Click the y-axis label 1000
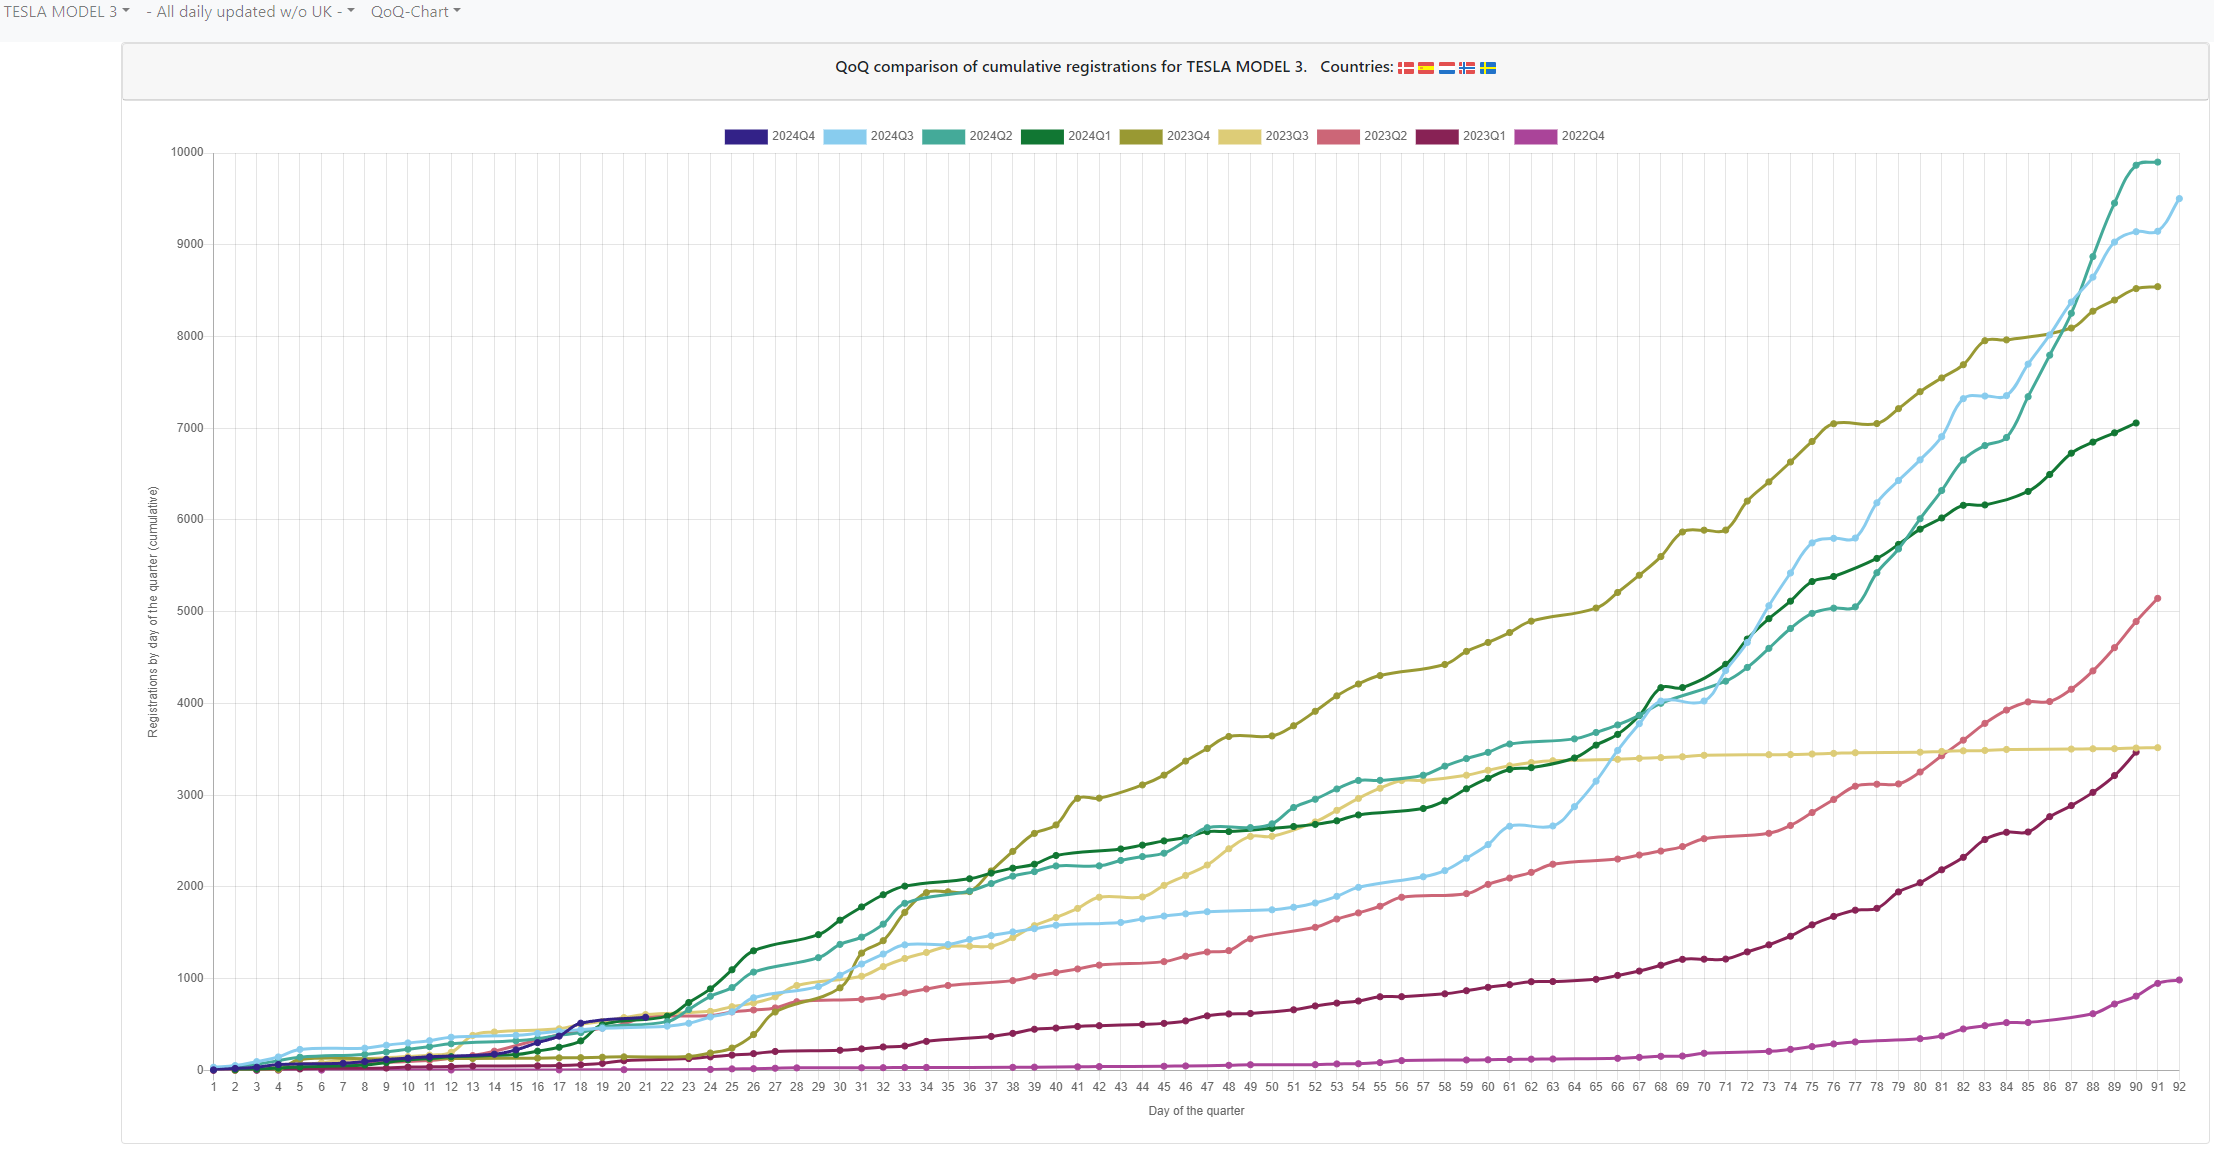The width and height of the screenshot is (2214, 1150). point(190,978)
